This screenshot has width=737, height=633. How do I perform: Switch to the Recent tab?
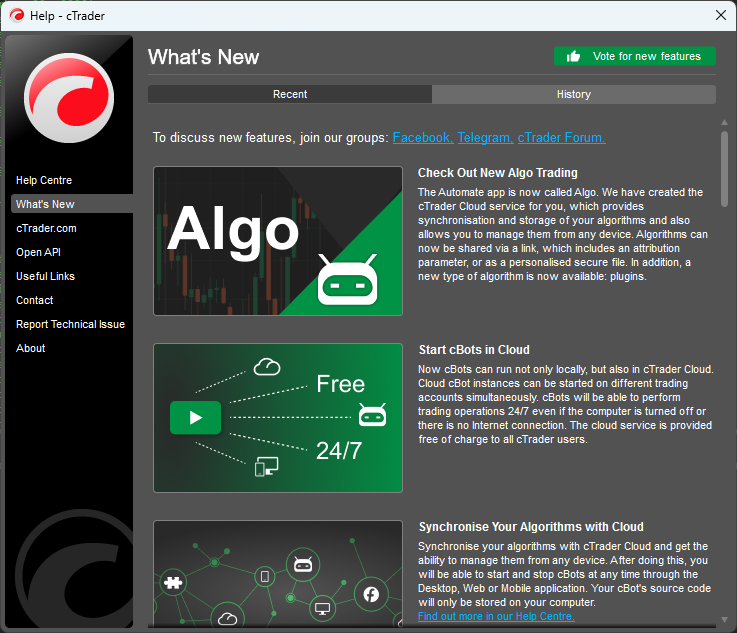[x=290, y=94]
